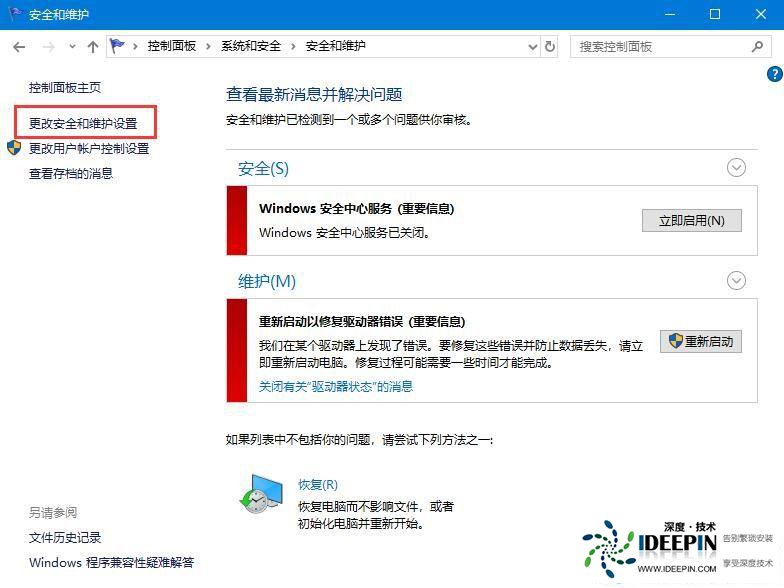
Task: Click the title bar flag icon
Action: click(16, 14)
